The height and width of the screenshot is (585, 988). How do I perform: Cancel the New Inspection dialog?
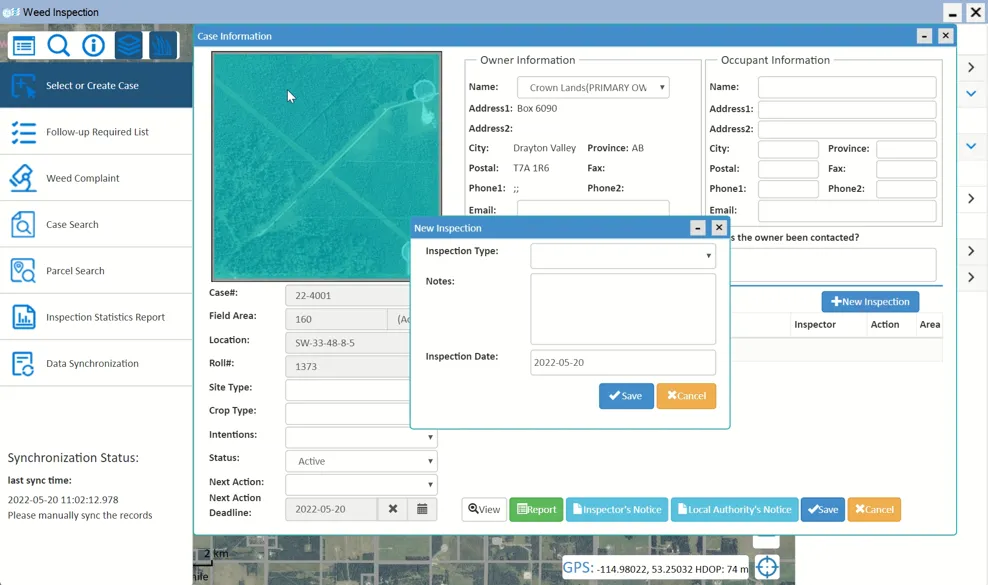click(x=686, y=396)
